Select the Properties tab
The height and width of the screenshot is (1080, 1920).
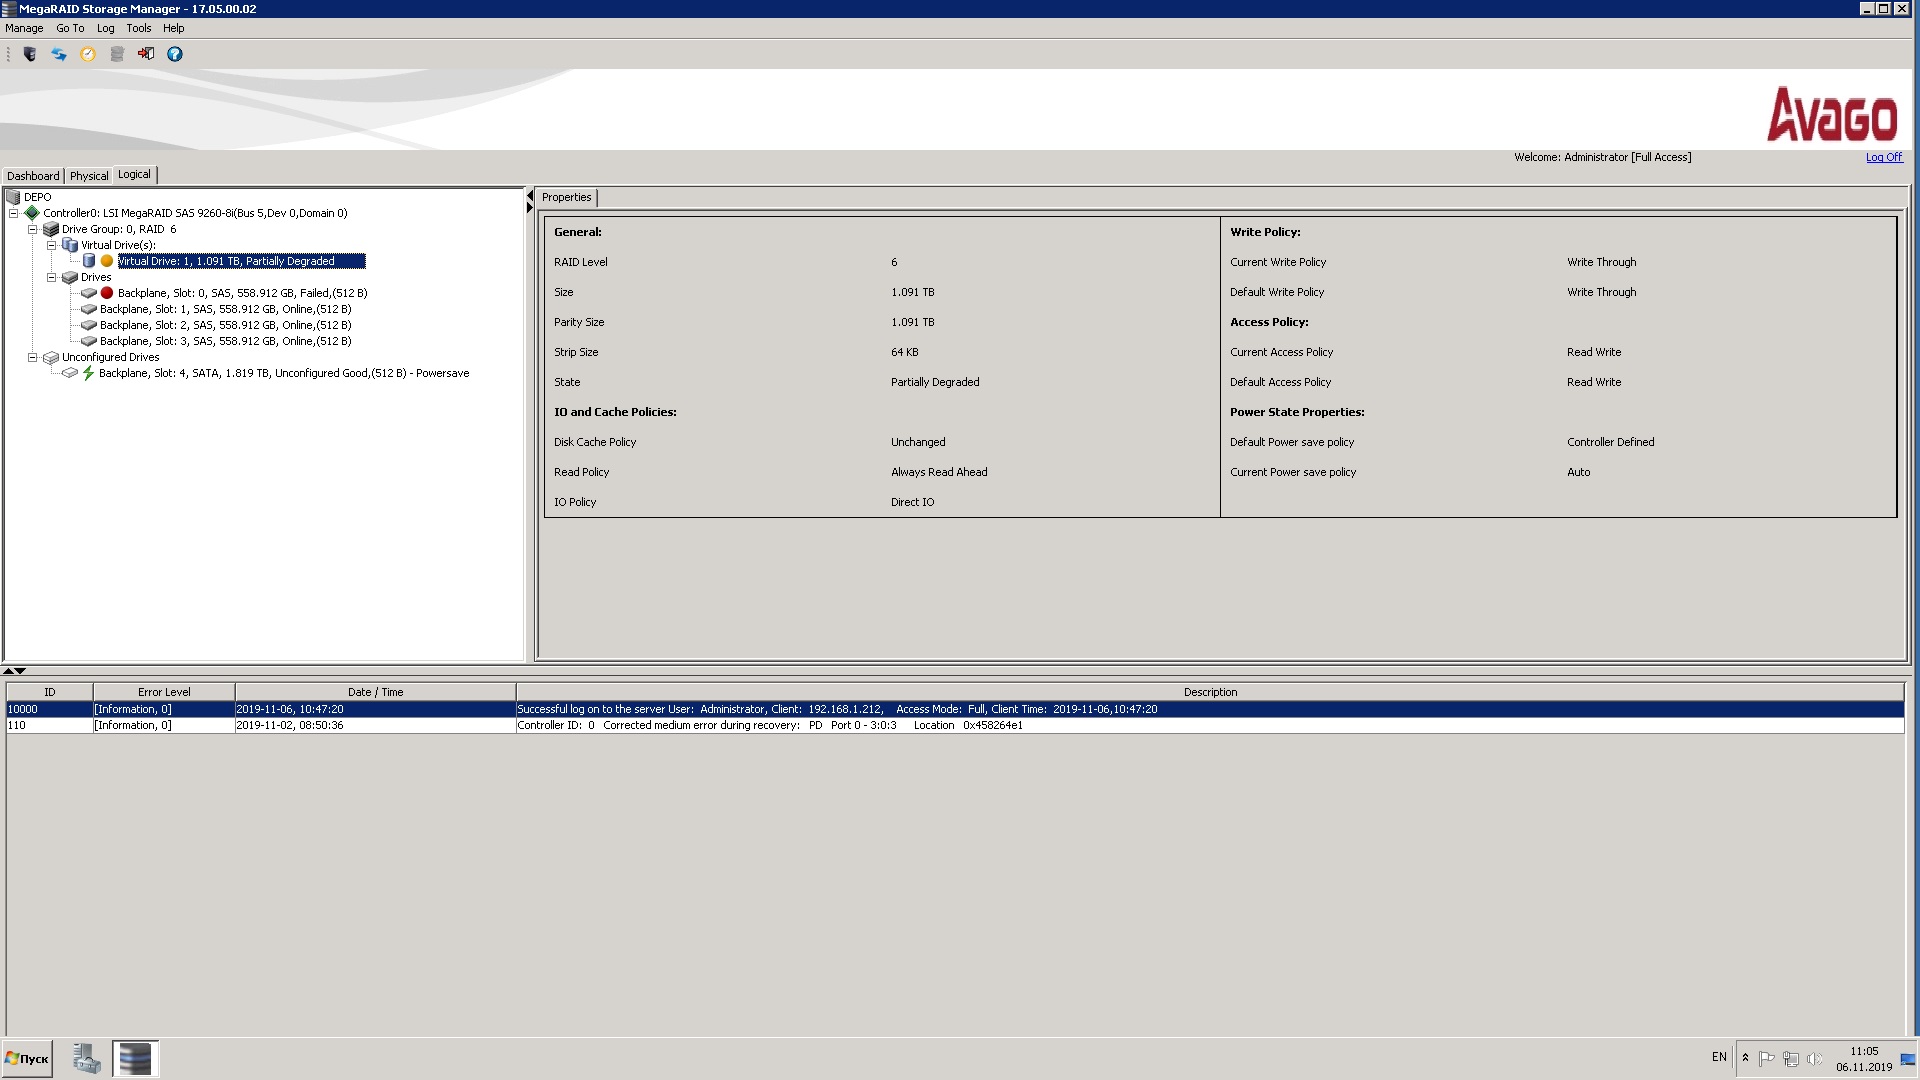[x=566, y=197]
